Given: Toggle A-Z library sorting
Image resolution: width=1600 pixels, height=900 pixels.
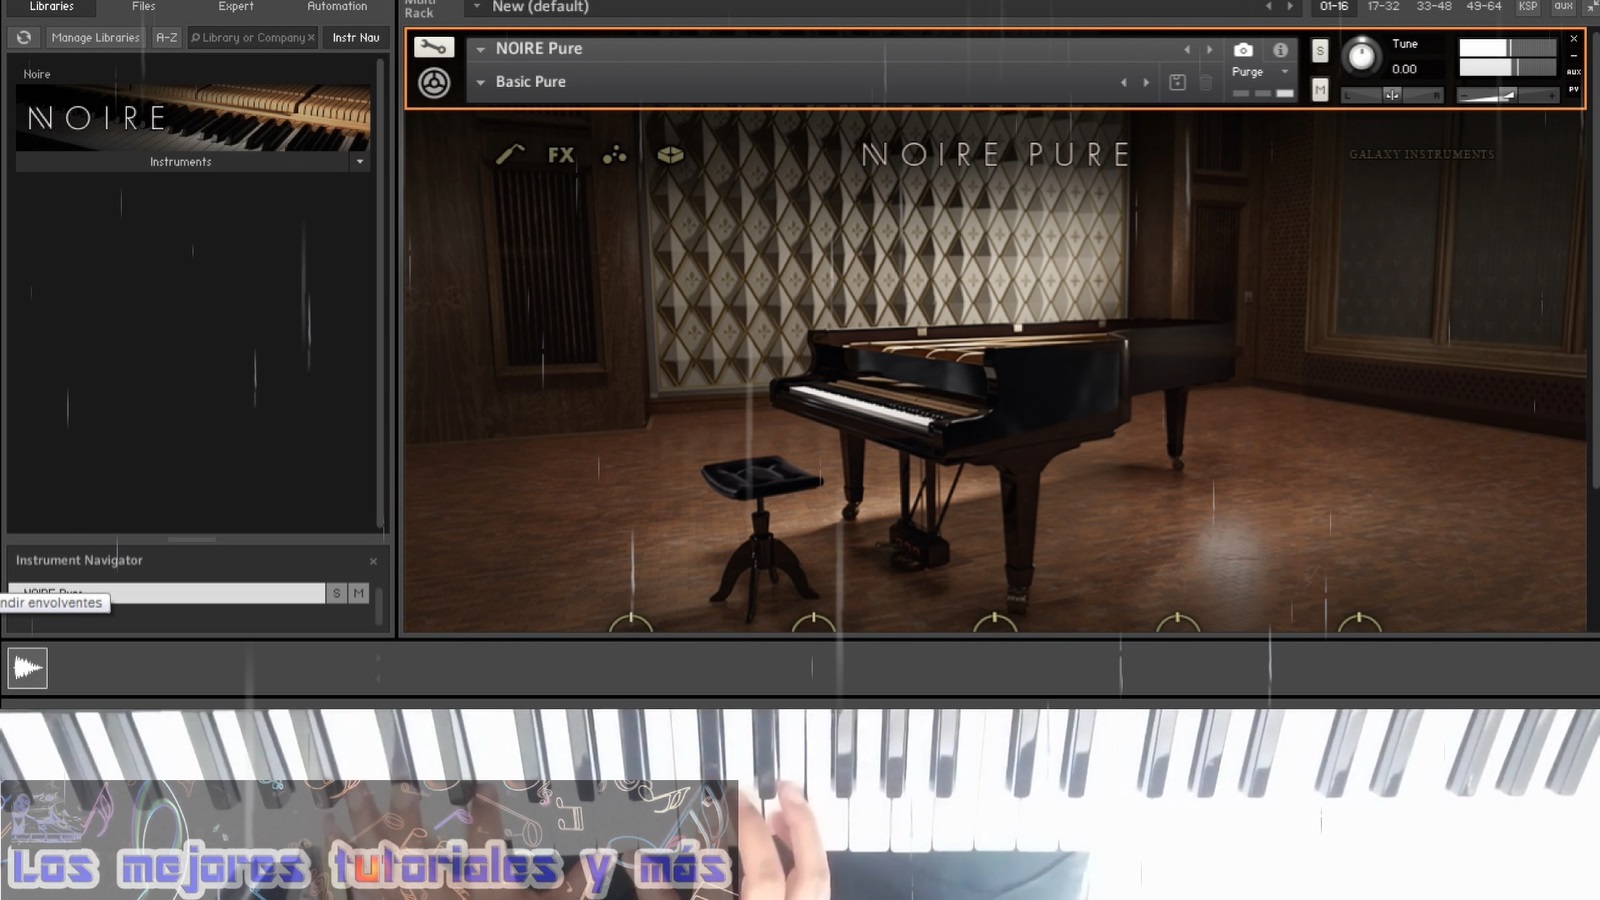Looking at the screenshot, I should tap(166, 38).
